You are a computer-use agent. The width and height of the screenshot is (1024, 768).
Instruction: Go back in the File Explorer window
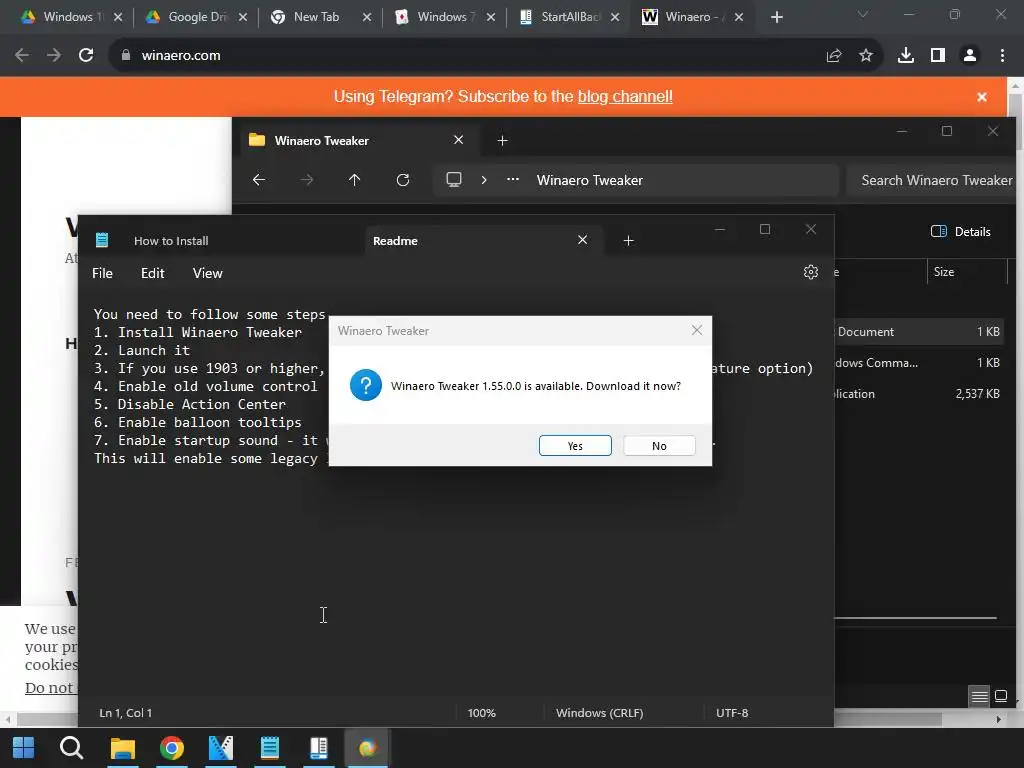259,180
